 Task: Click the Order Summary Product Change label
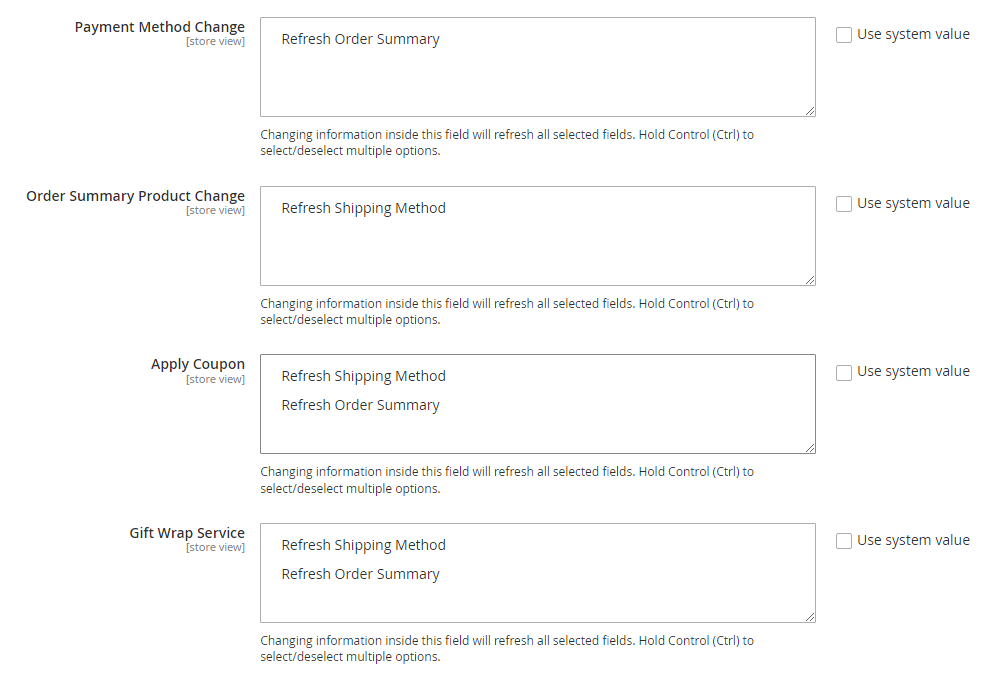pyautogui.click(x=135, y=196)
